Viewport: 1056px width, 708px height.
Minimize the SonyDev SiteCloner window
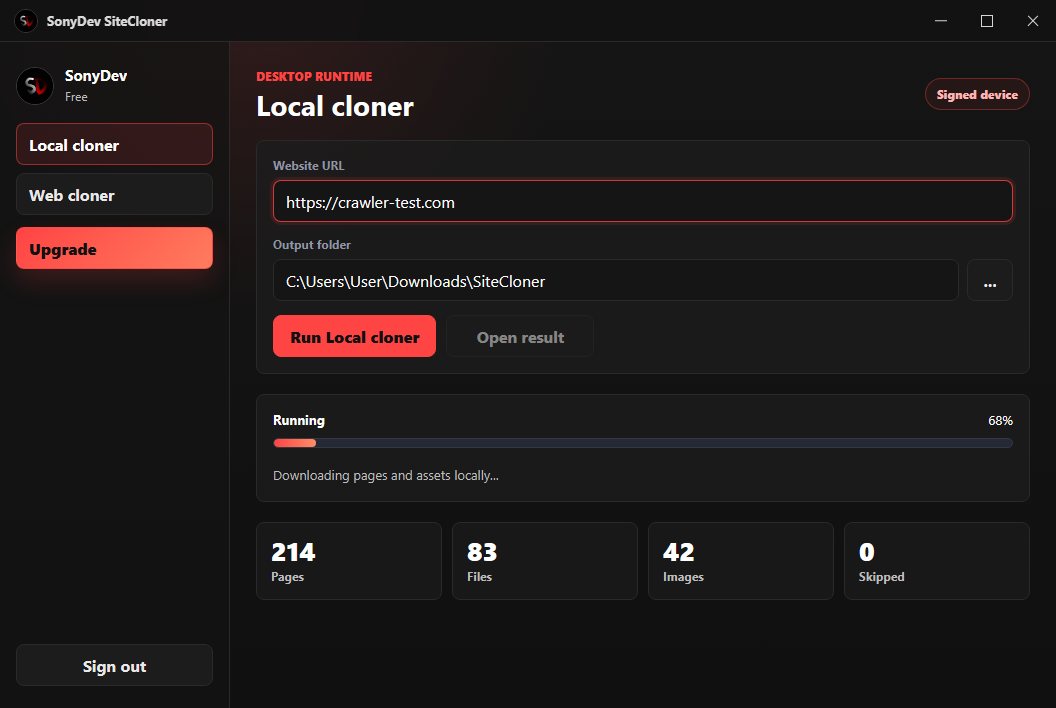[941, 21]
